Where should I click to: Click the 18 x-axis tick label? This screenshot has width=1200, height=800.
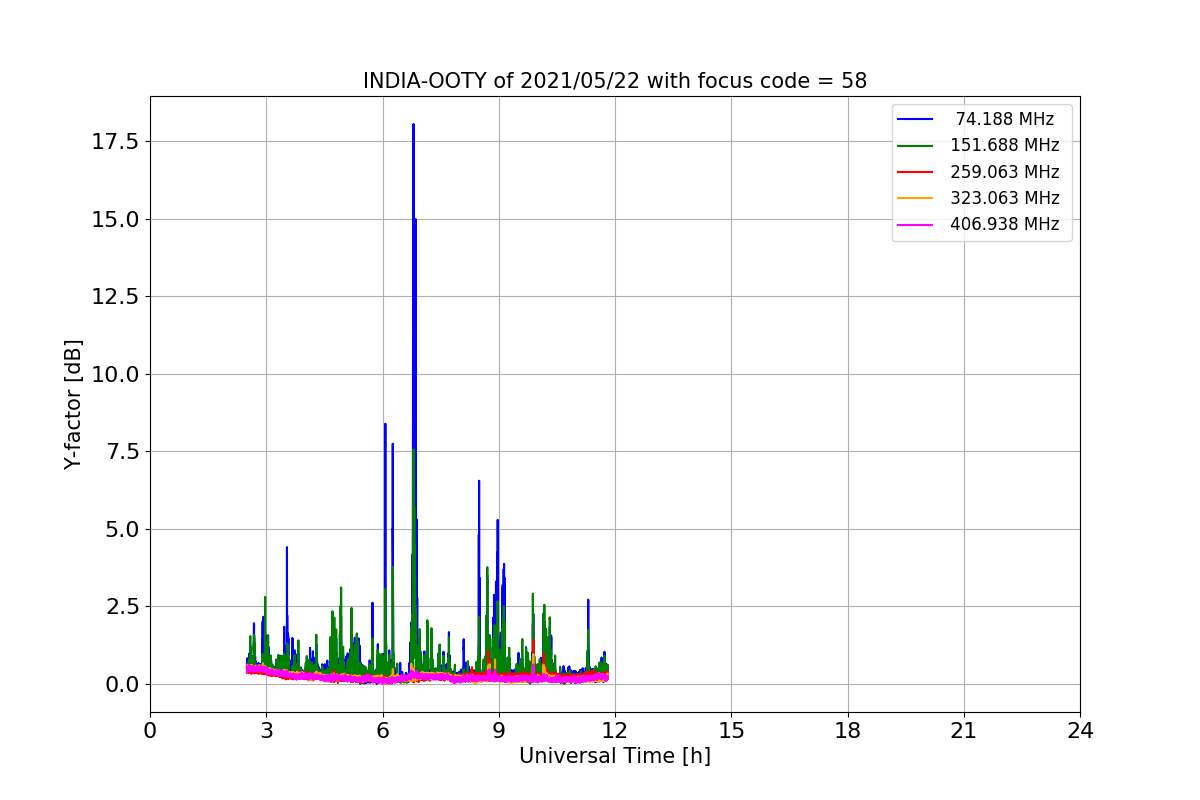click(x=848, y=731)
